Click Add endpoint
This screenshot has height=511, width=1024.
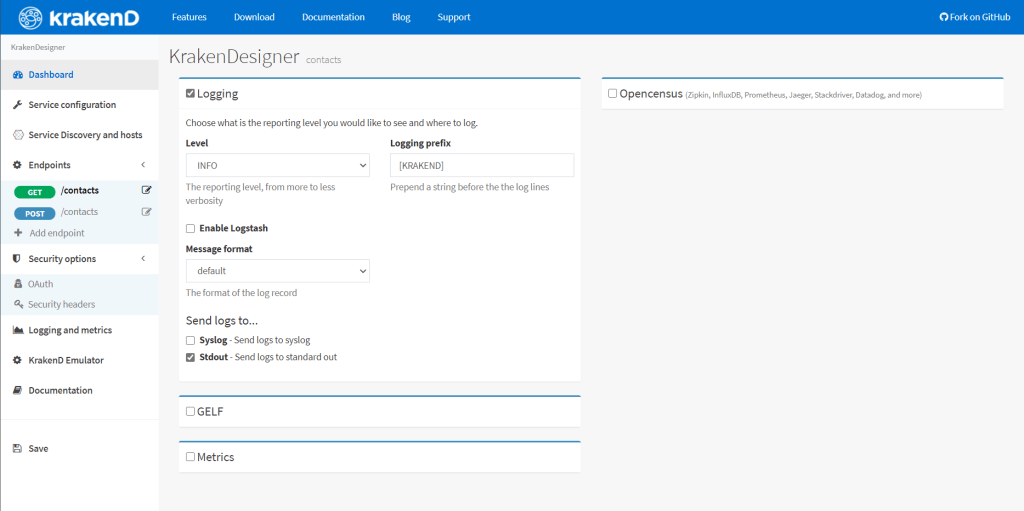57,233
